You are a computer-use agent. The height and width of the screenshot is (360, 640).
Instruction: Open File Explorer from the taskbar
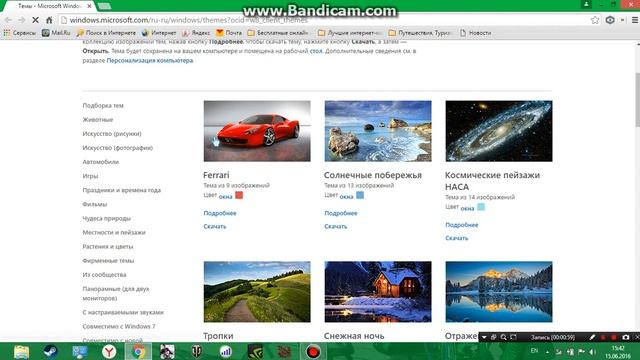click(21, 351)
